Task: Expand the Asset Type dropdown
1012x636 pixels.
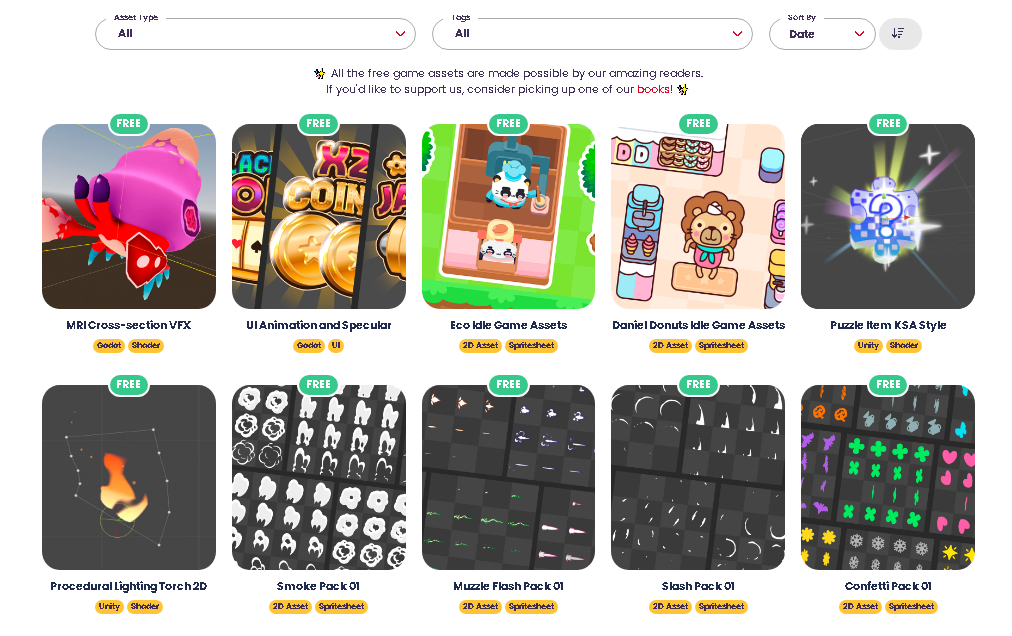Action: pyautogui.click(x=255, y=34)
